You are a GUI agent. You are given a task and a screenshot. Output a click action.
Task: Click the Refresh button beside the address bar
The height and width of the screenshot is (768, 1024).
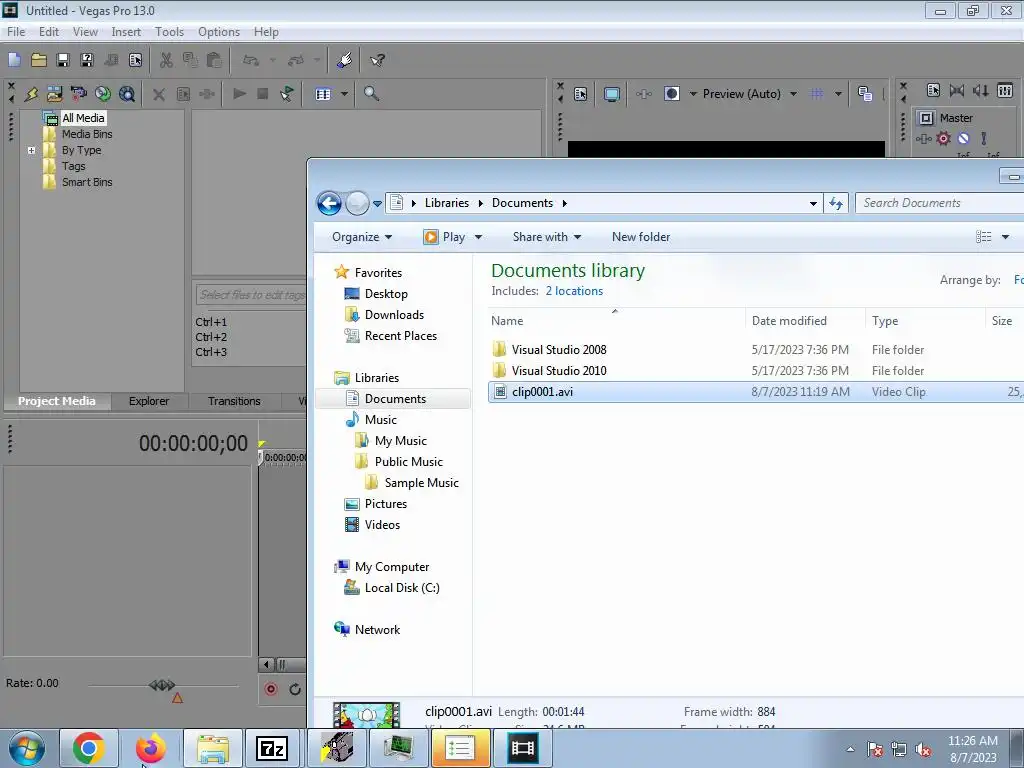[836, 203]
